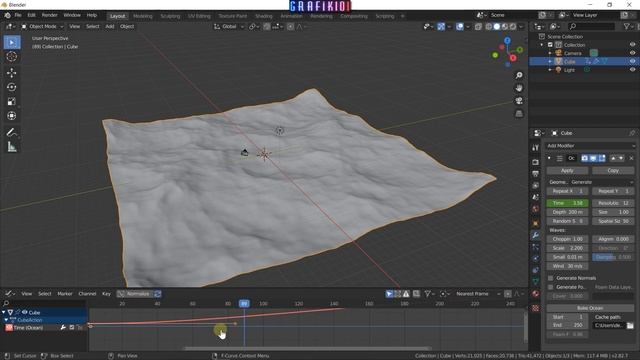Click the outliner search field

coord(591,27)
